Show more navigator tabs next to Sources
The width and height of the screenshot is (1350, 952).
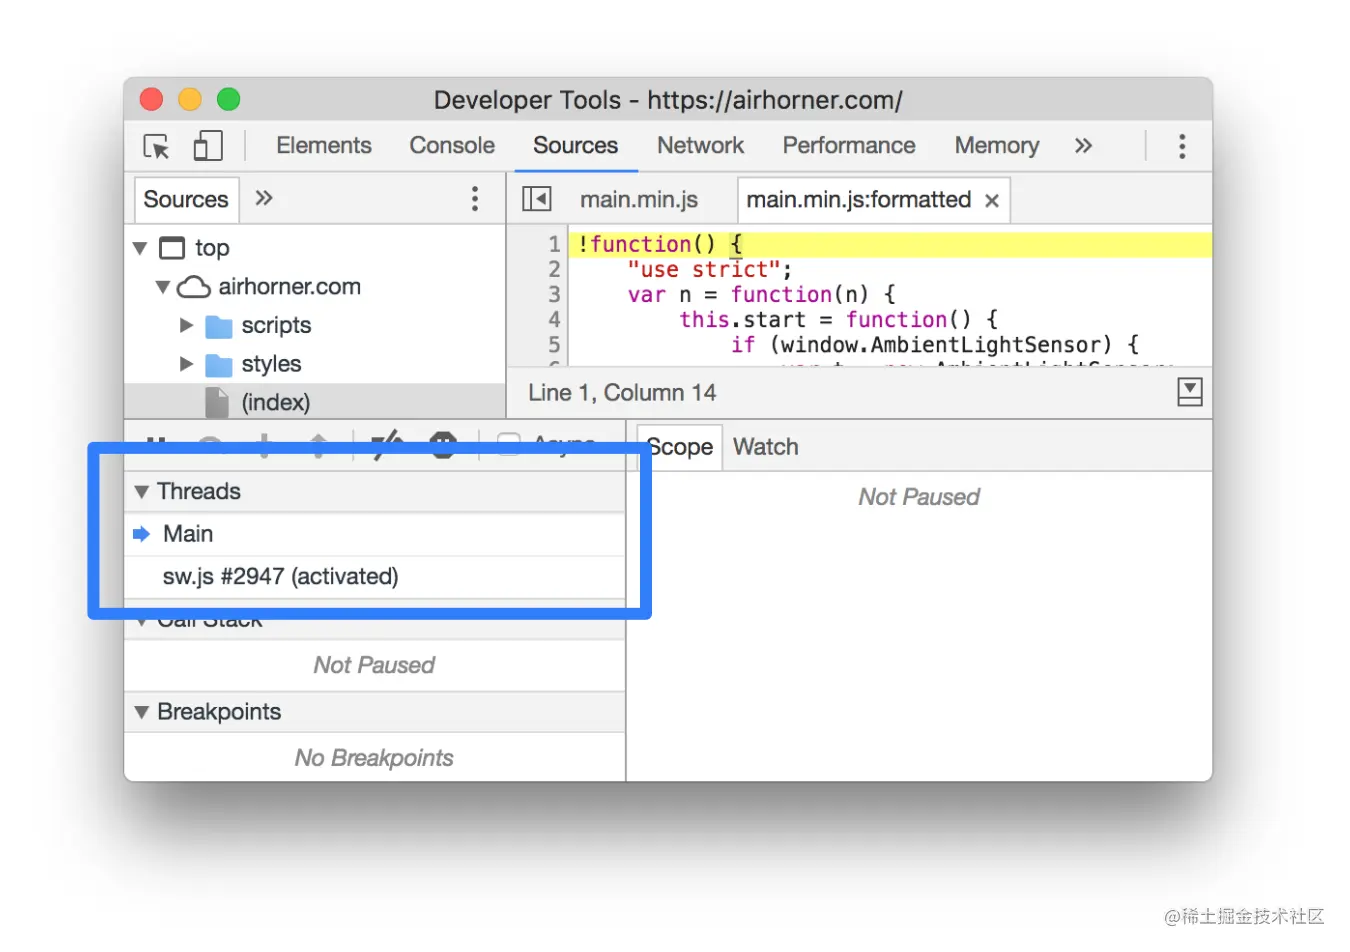pos(264,198)
